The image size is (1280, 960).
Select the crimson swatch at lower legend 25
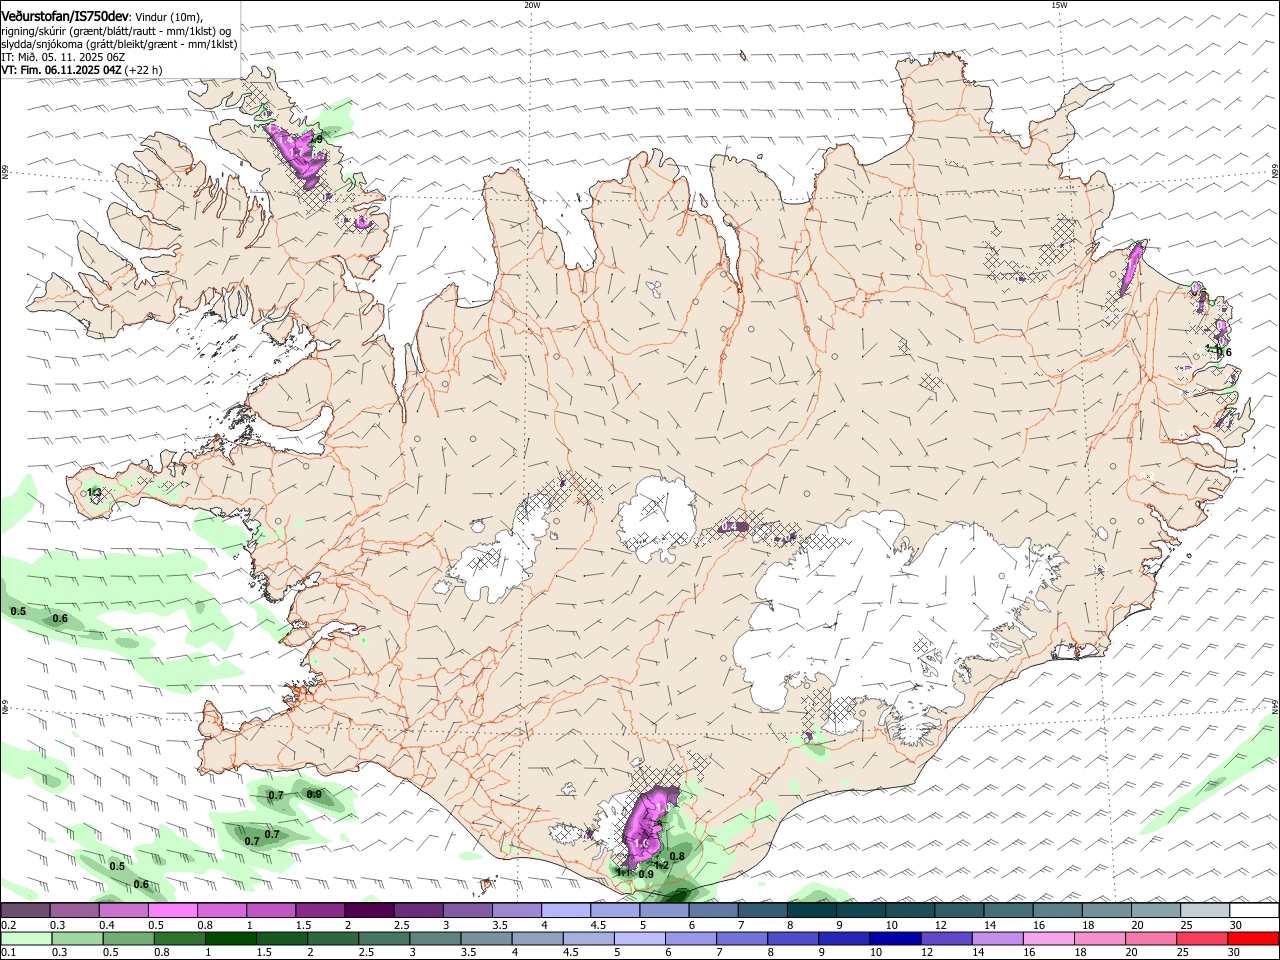click(1203, 939)
